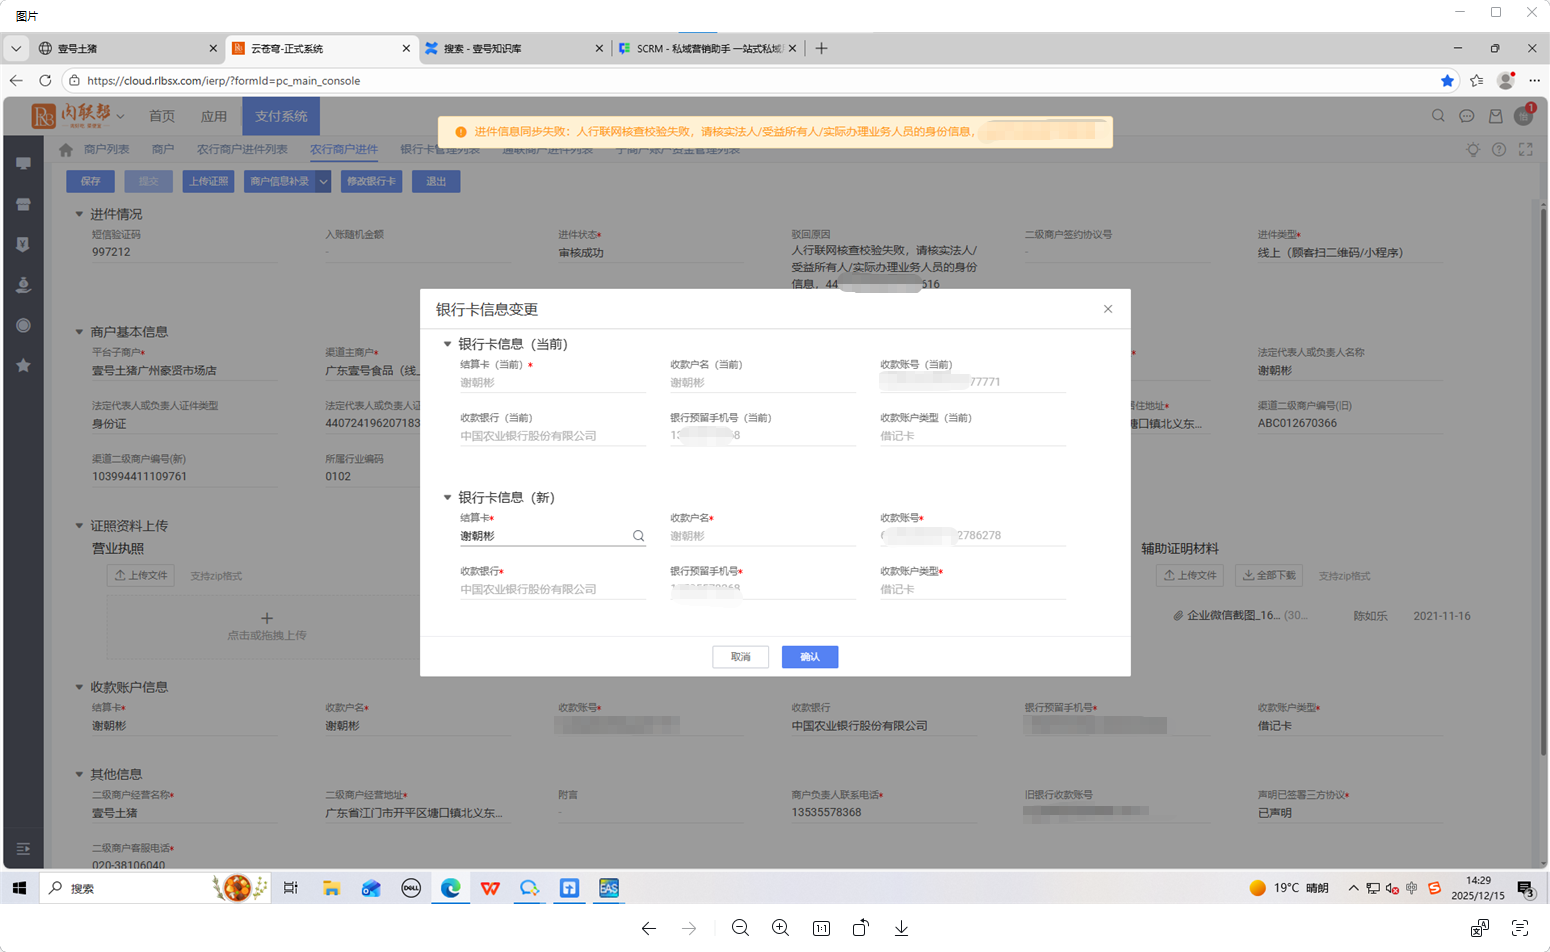Image resolution: width=1550 pixels, height=952 pixels.
Task: Rotate the image with the viewer rotate icon
Action: click(x=860, y=928)
